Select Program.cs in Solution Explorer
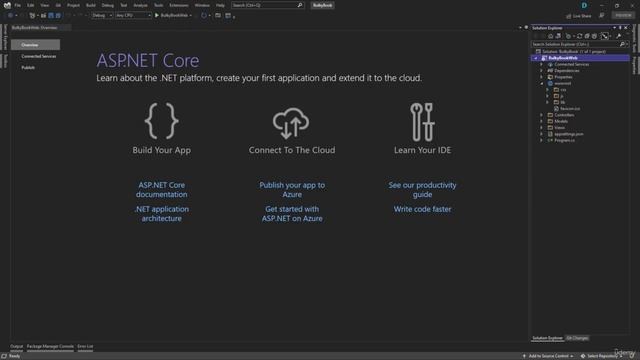The width and height of the screenshot is (640, 360). click(564, 140)
